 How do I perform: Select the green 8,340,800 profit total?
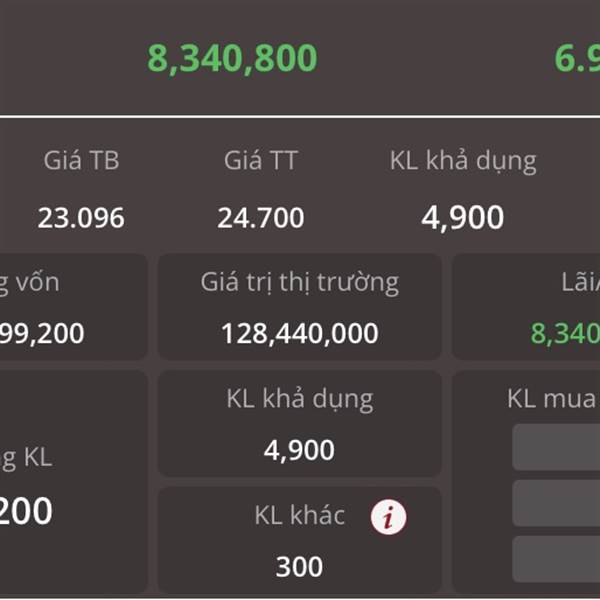[232, 59]
